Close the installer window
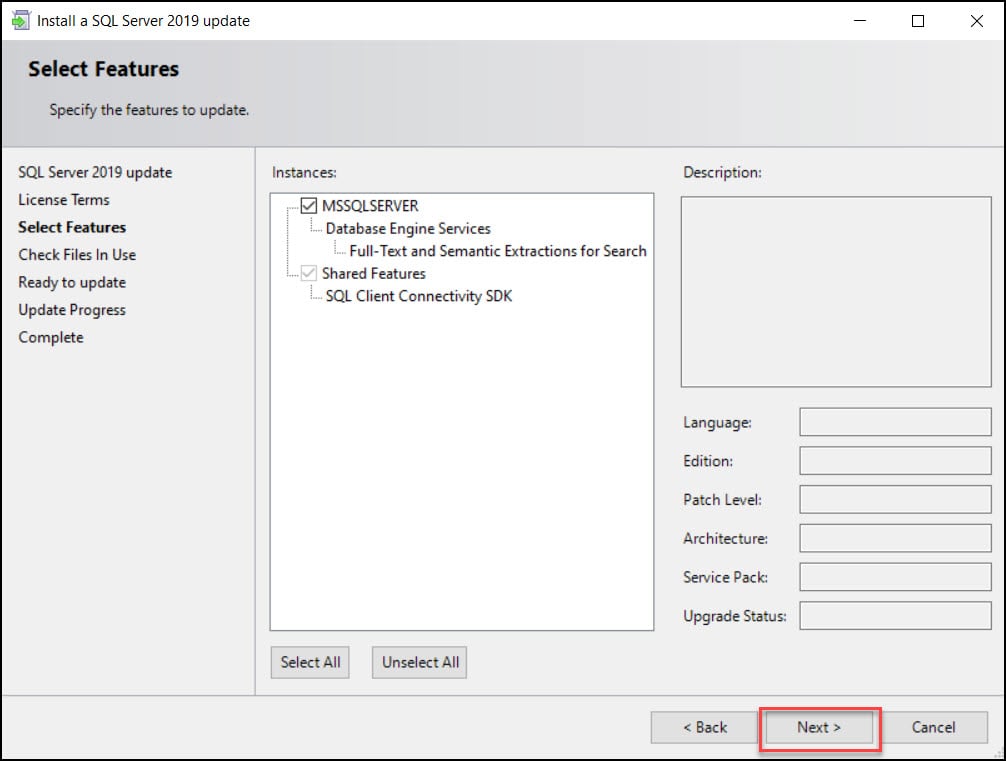 976,21
